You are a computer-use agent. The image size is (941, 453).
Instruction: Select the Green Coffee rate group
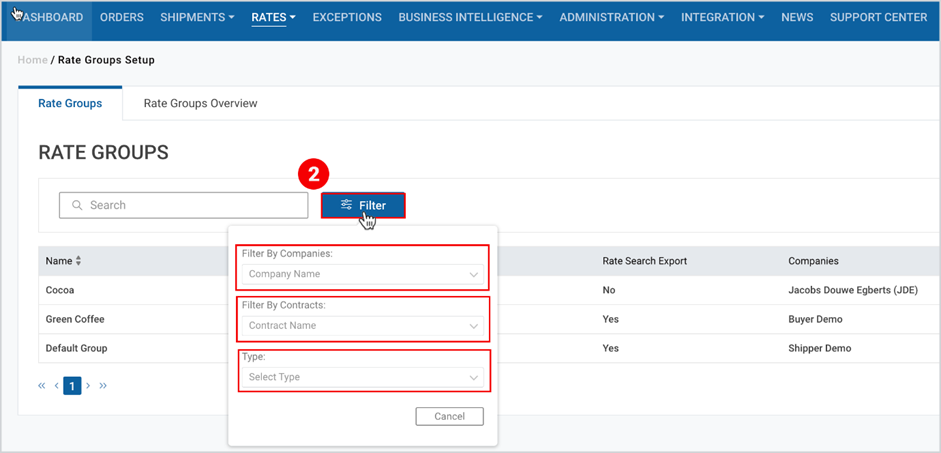click(x=75, y=319)
